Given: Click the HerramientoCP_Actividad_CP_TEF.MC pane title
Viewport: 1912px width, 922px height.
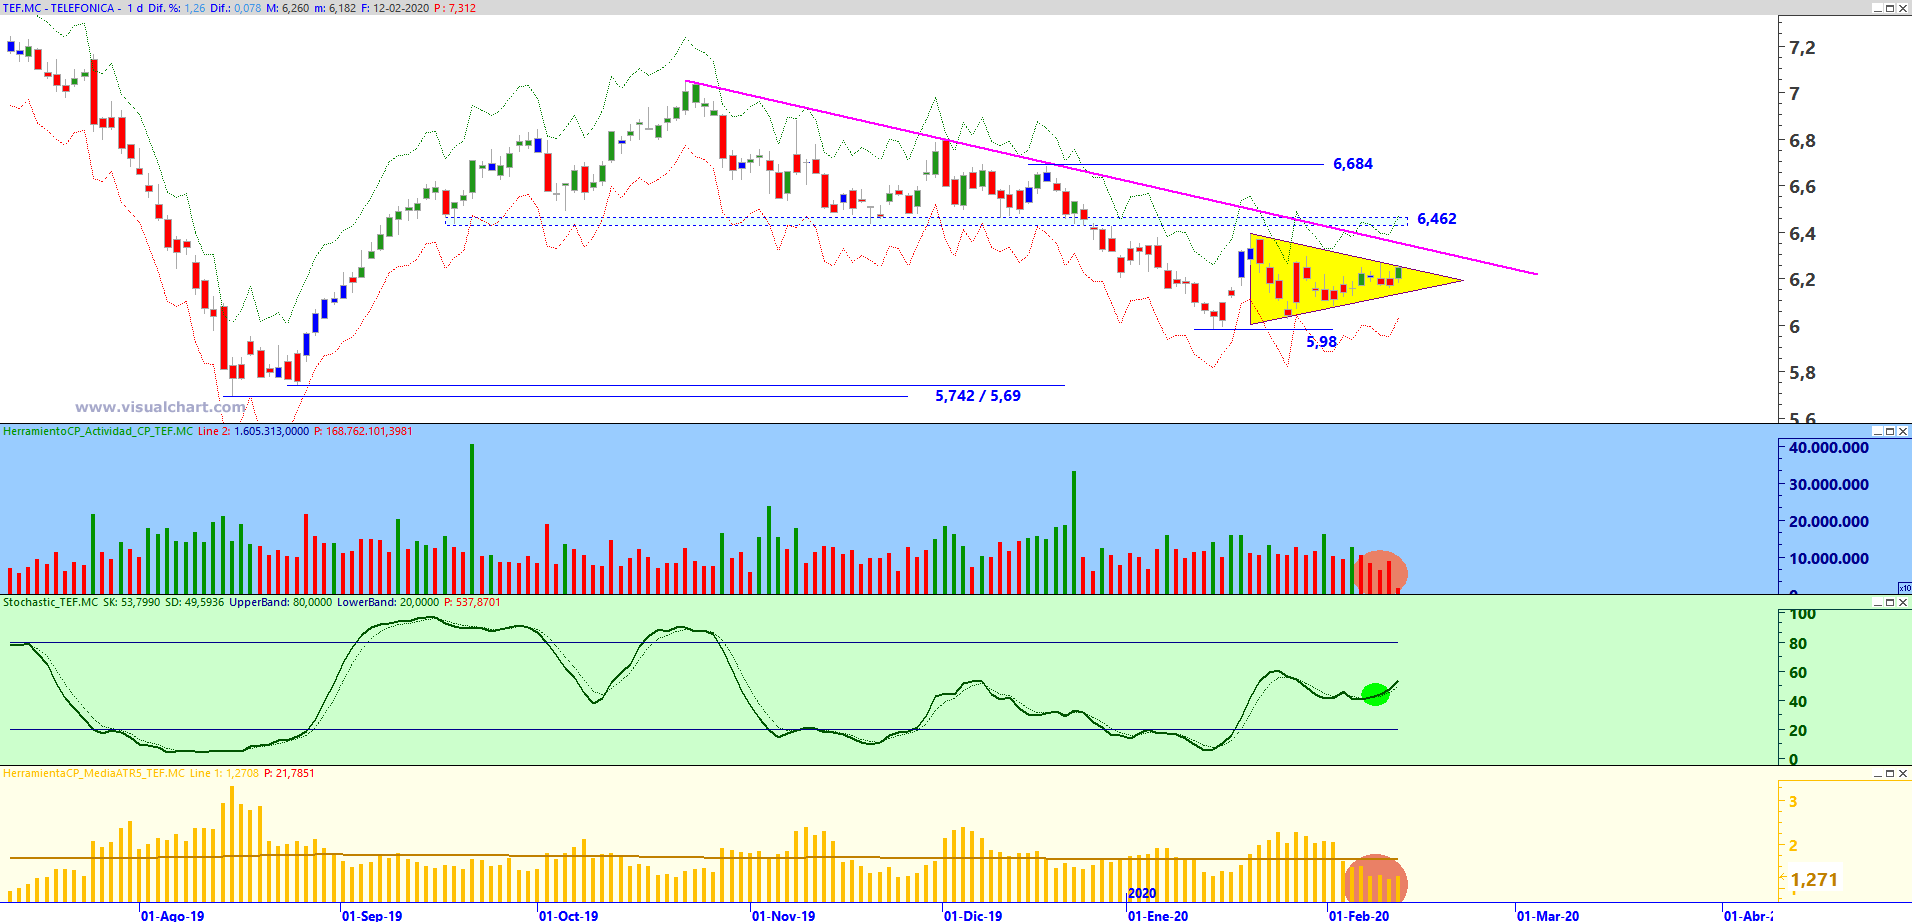Looking at the screenshot, I should (x=98, y=431).
